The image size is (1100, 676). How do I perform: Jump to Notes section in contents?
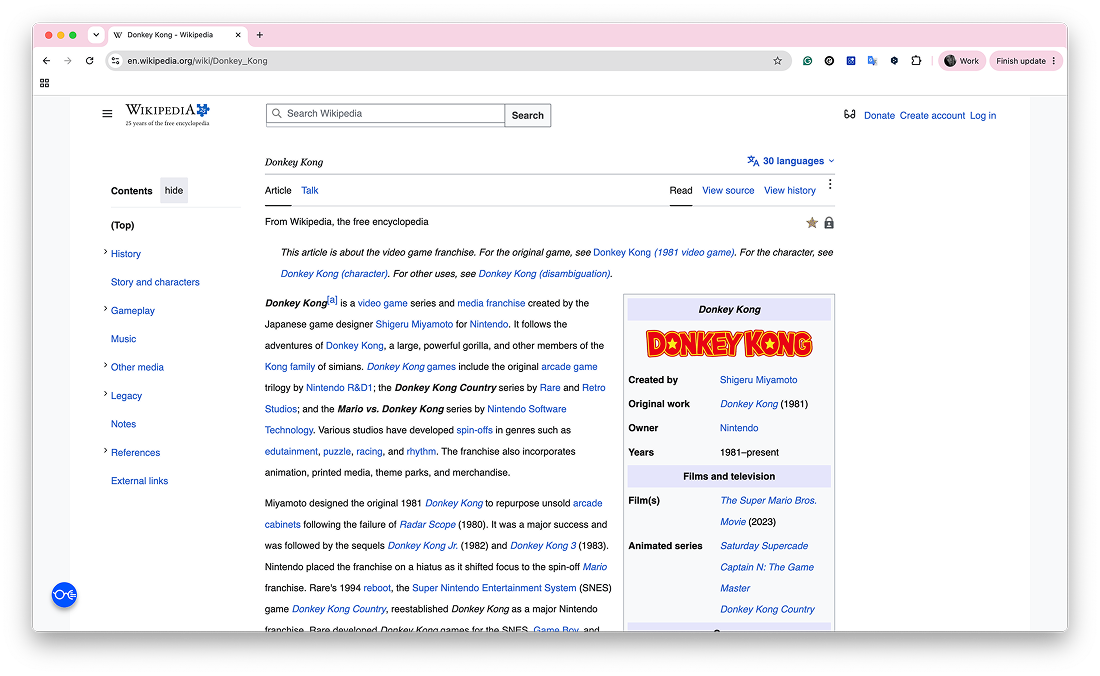(x=123, y=424)
